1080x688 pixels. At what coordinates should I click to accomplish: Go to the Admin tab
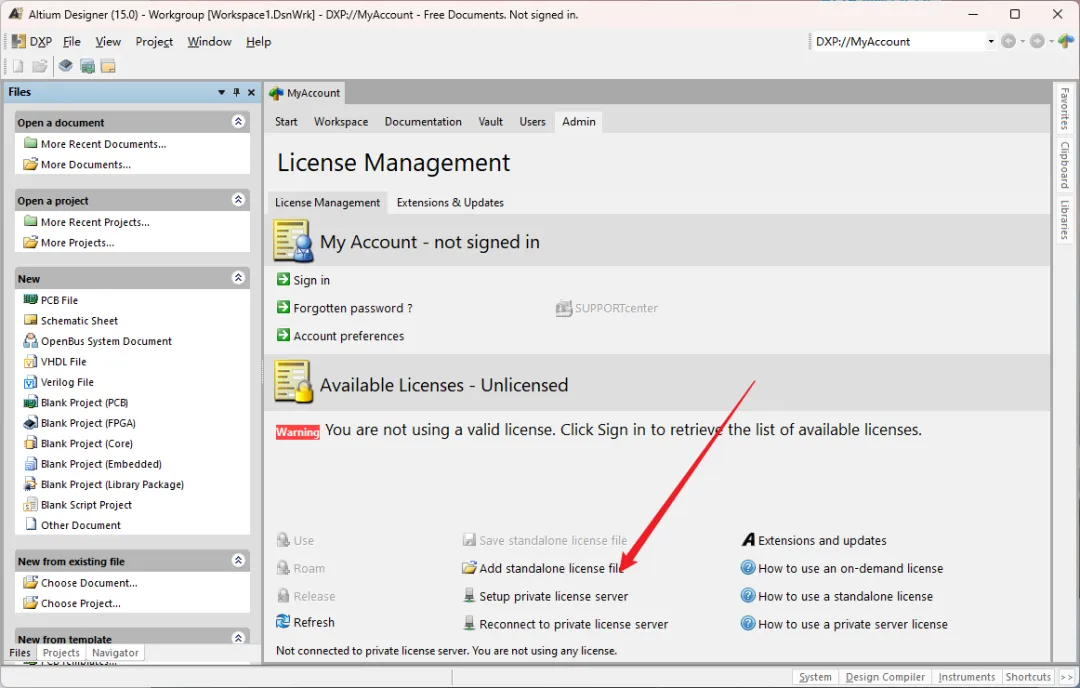point(579,122)
